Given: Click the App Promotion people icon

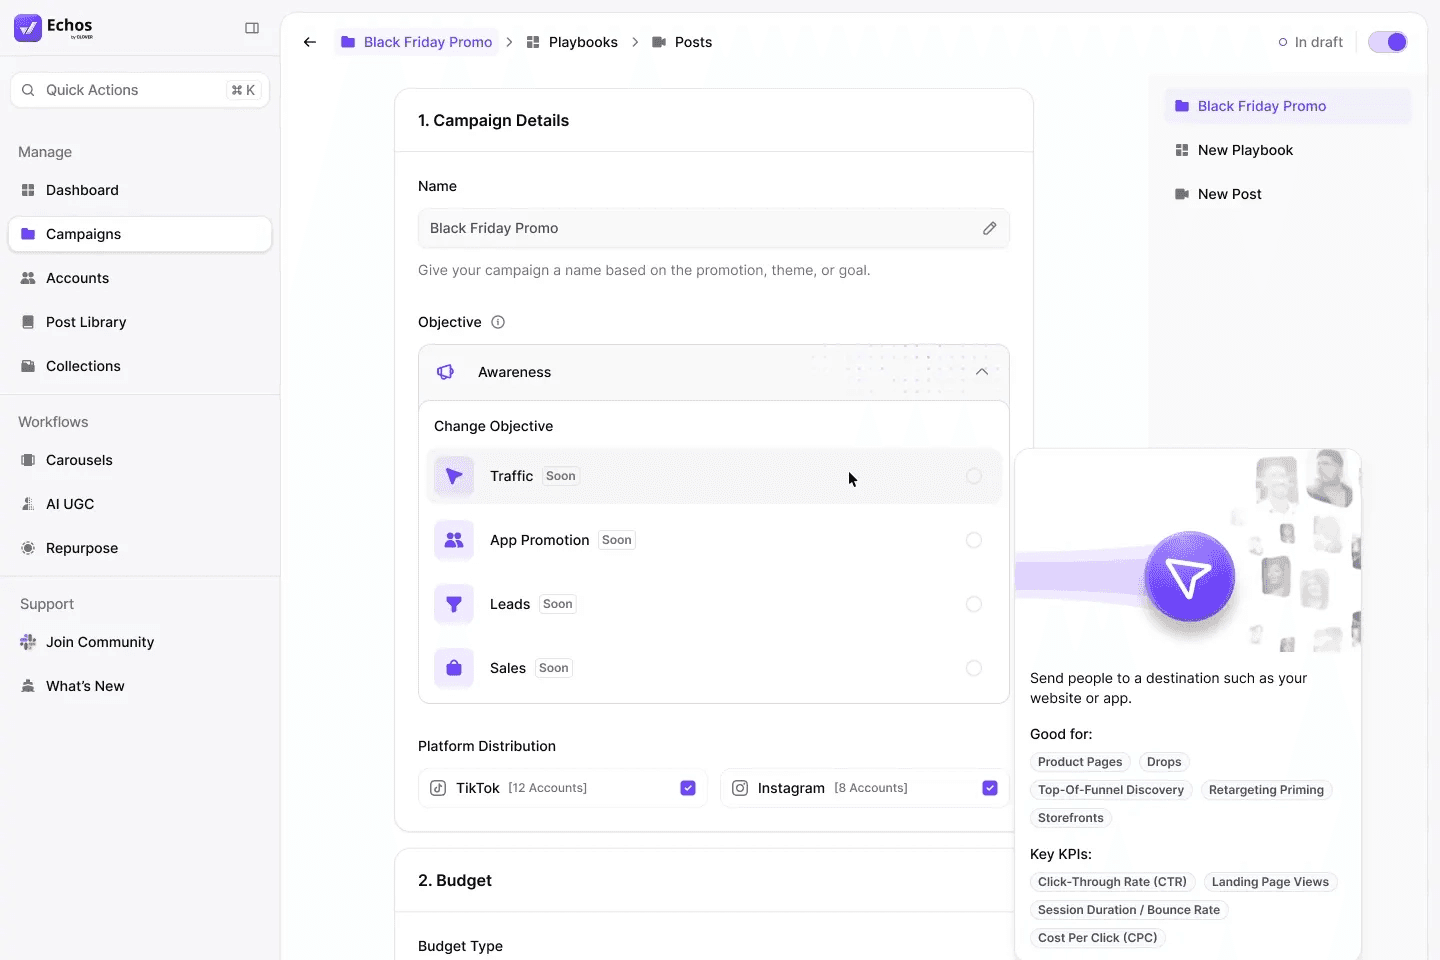Looking at the screenshot, I should [x=454, y=540].
